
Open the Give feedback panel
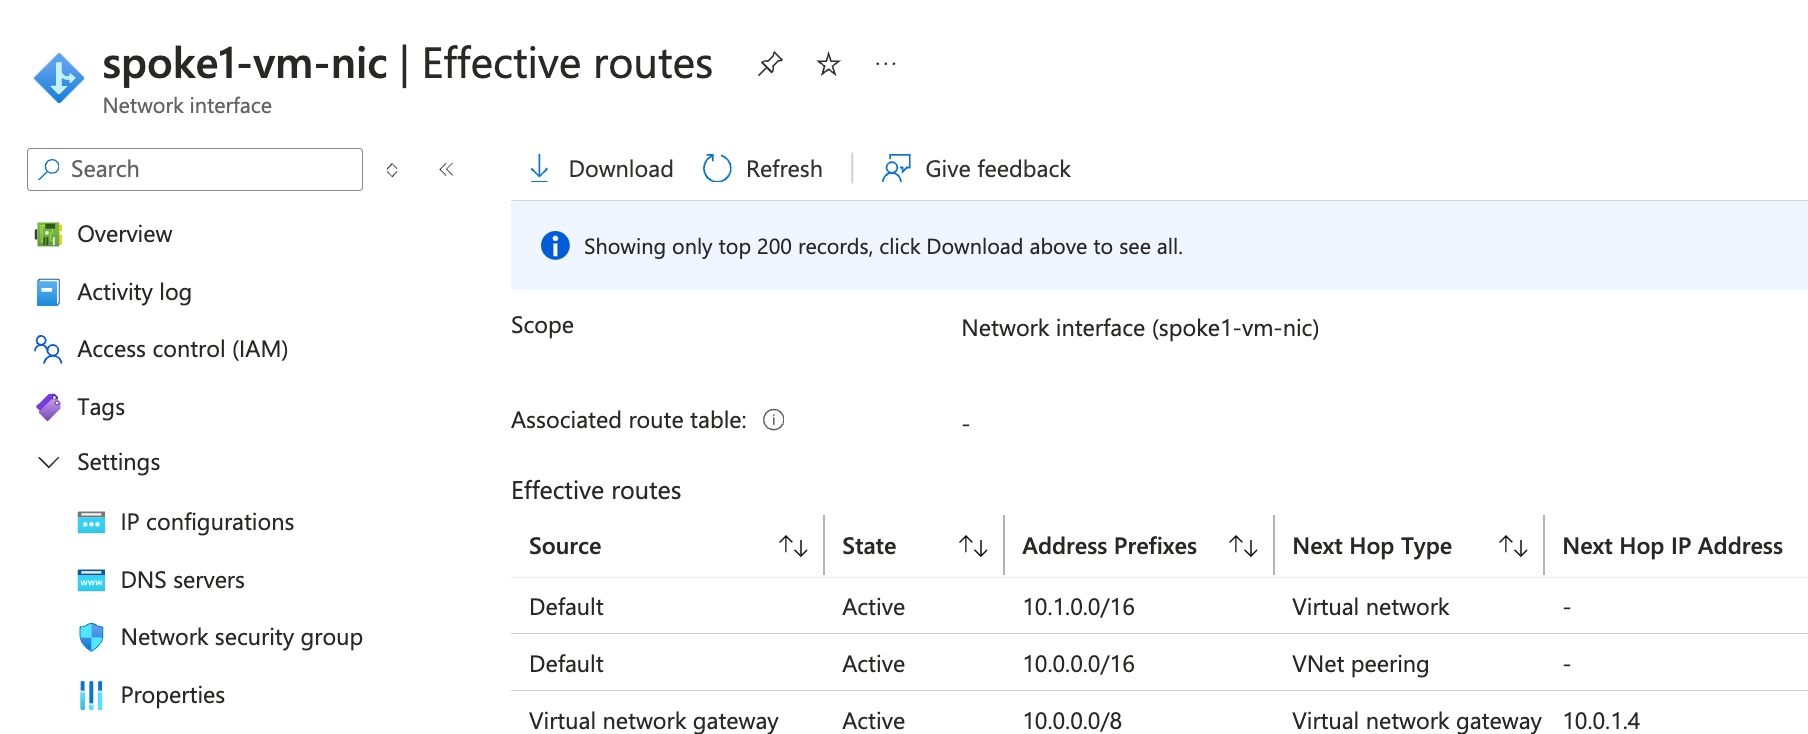click(976, 169)
